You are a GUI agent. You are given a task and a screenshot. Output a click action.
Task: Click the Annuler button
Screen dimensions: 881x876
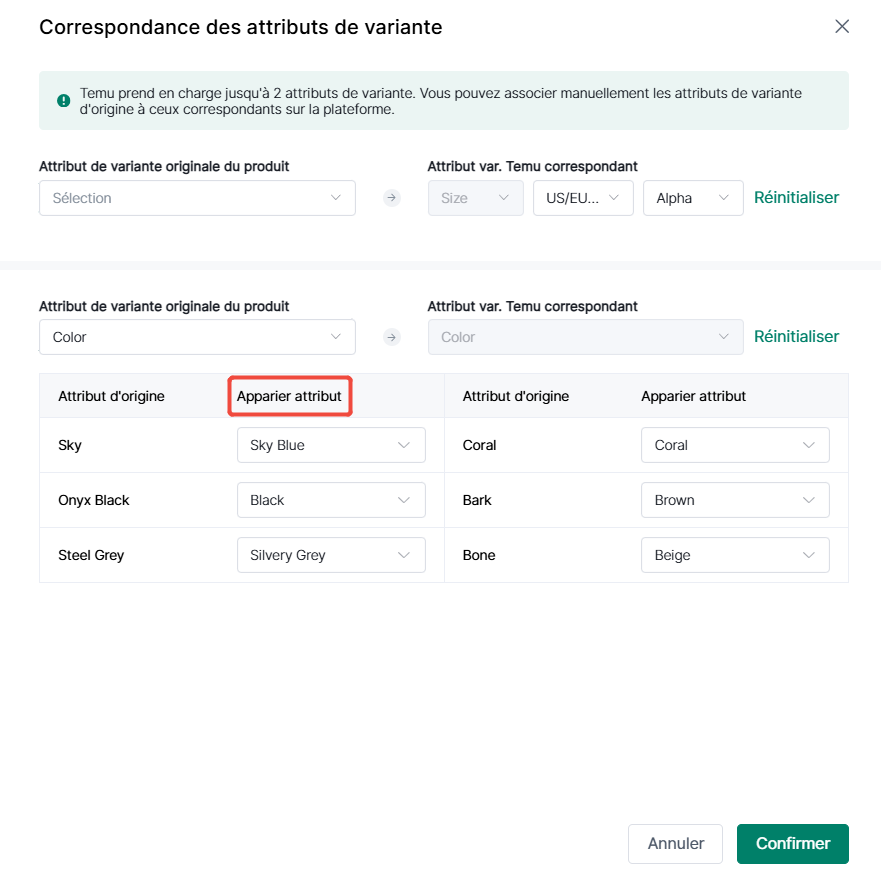coord(675,843)
